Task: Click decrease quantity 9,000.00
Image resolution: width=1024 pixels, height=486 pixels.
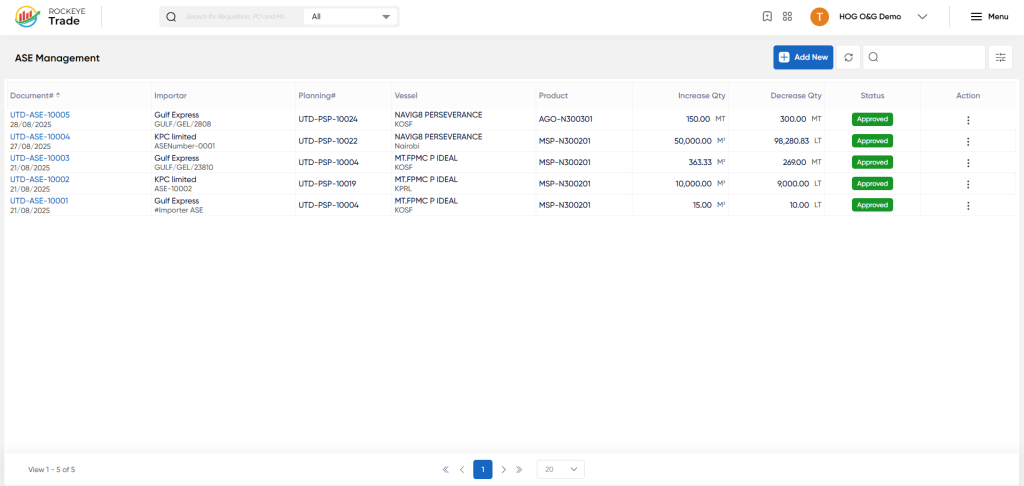Action: pyautogui.click(x=793, y=184)
